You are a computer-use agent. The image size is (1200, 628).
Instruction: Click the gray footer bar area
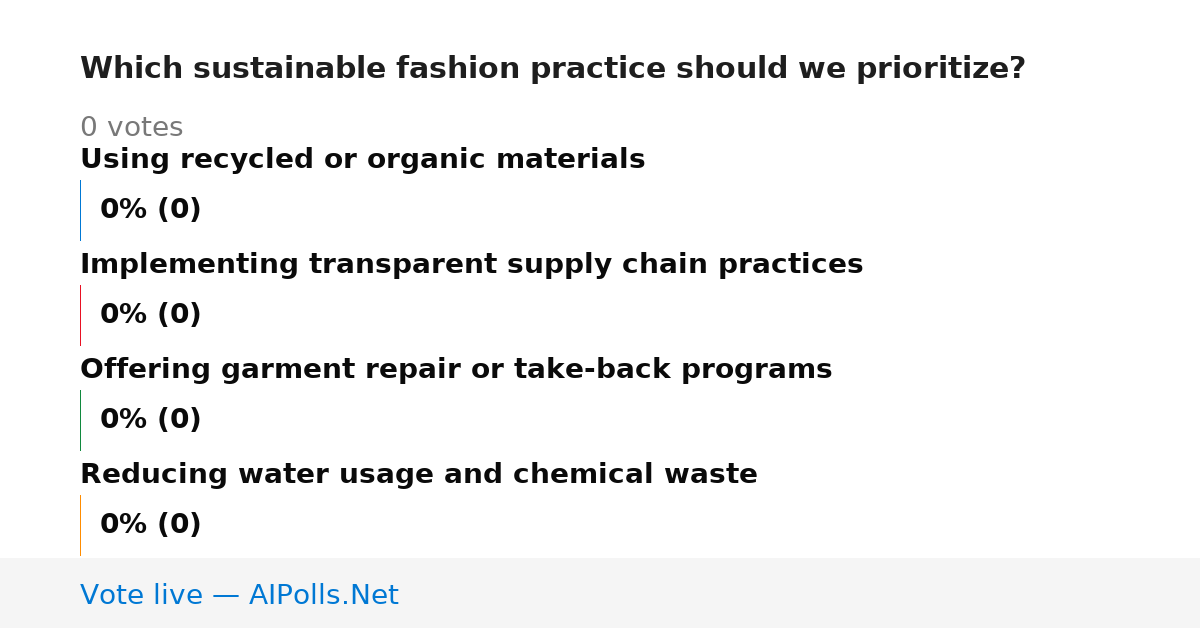600,593
